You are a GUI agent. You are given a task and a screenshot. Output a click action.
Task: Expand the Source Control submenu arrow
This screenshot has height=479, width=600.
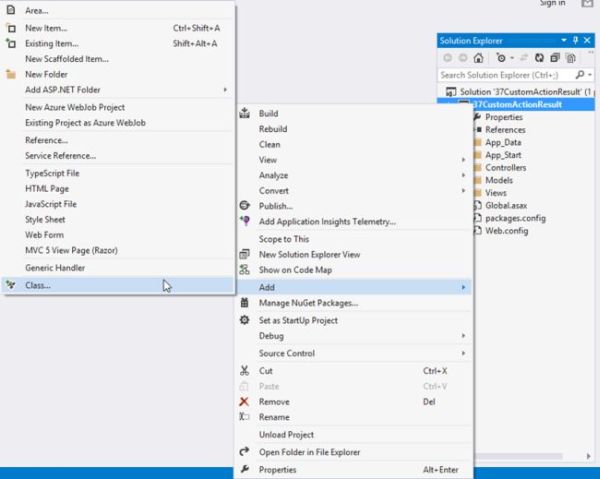click(x=463, y=353)
